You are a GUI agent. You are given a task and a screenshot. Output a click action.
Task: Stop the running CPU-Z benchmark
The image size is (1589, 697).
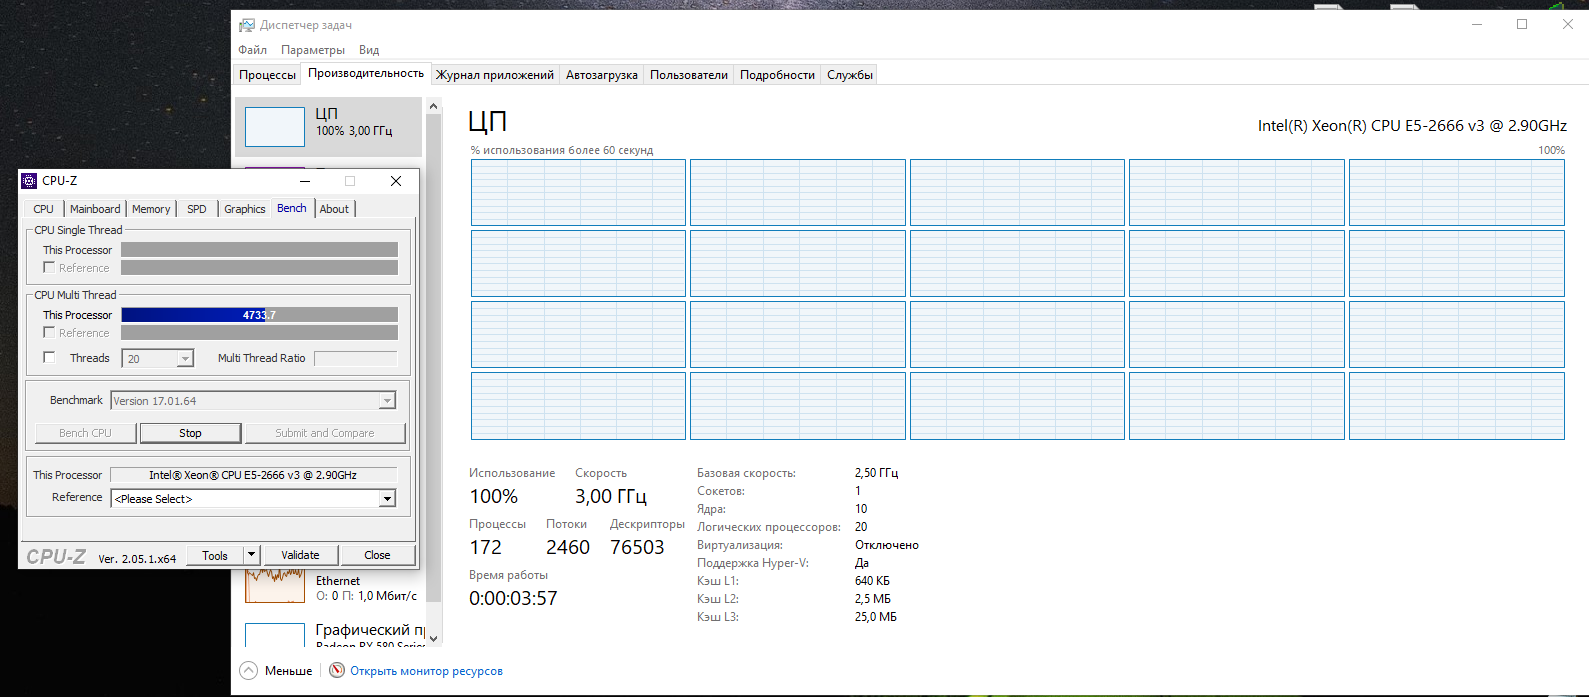tap(190, 433)
